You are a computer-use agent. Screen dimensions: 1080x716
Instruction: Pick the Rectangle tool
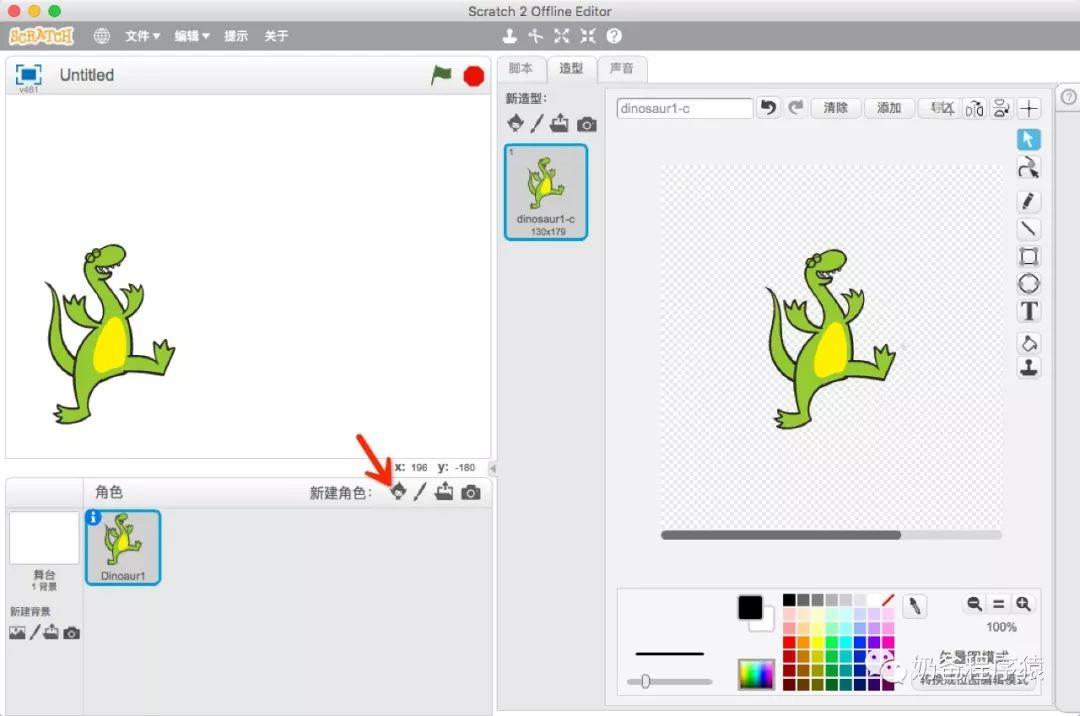1028,257
